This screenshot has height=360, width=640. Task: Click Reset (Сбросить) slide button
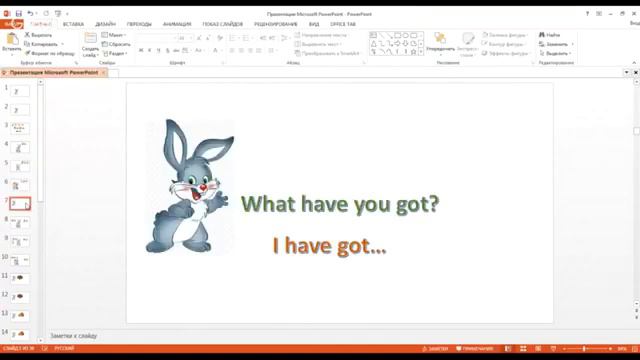116,44
